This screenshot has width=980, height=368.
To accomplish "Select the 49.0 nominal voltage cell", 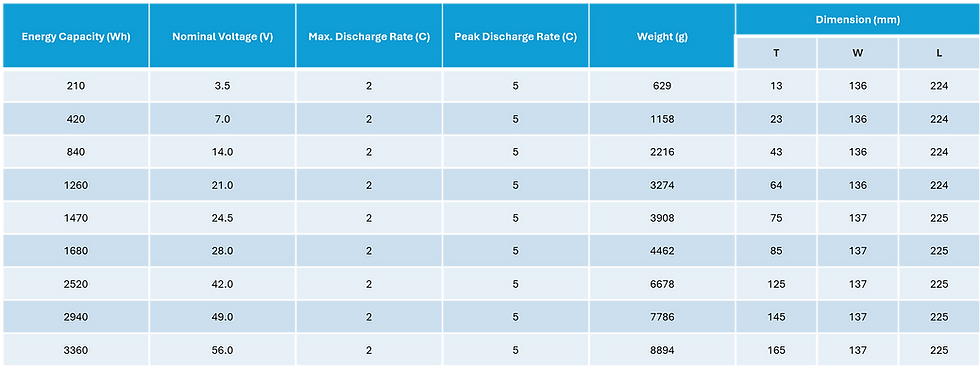I will click(x=222, y=317).
